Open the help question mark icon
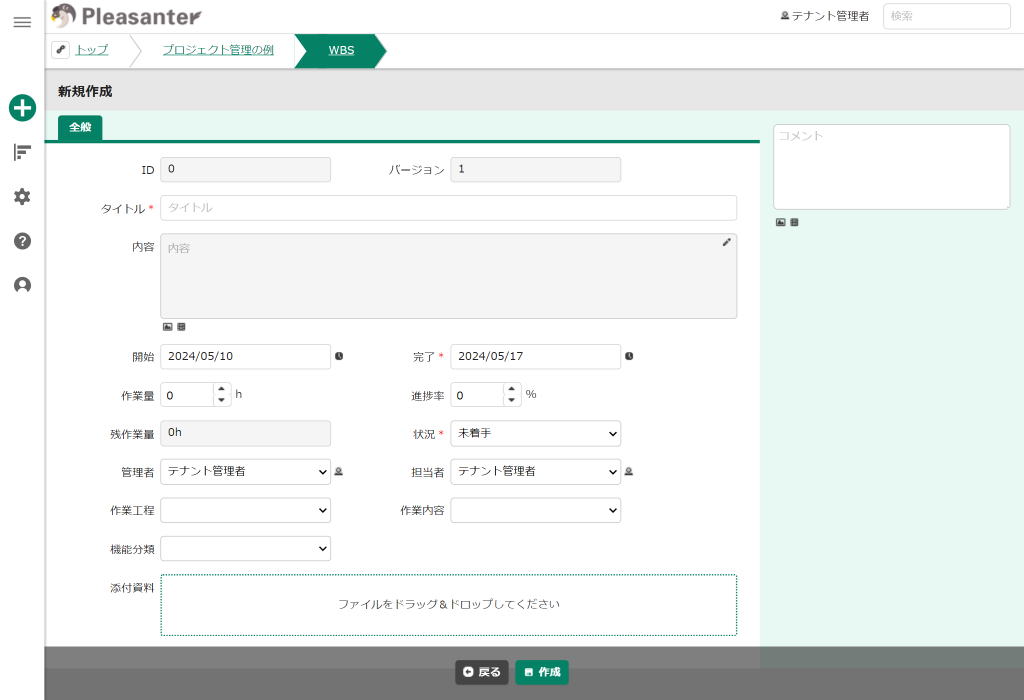The height and width of the screenshot is (700, 1024). (22, 241)
